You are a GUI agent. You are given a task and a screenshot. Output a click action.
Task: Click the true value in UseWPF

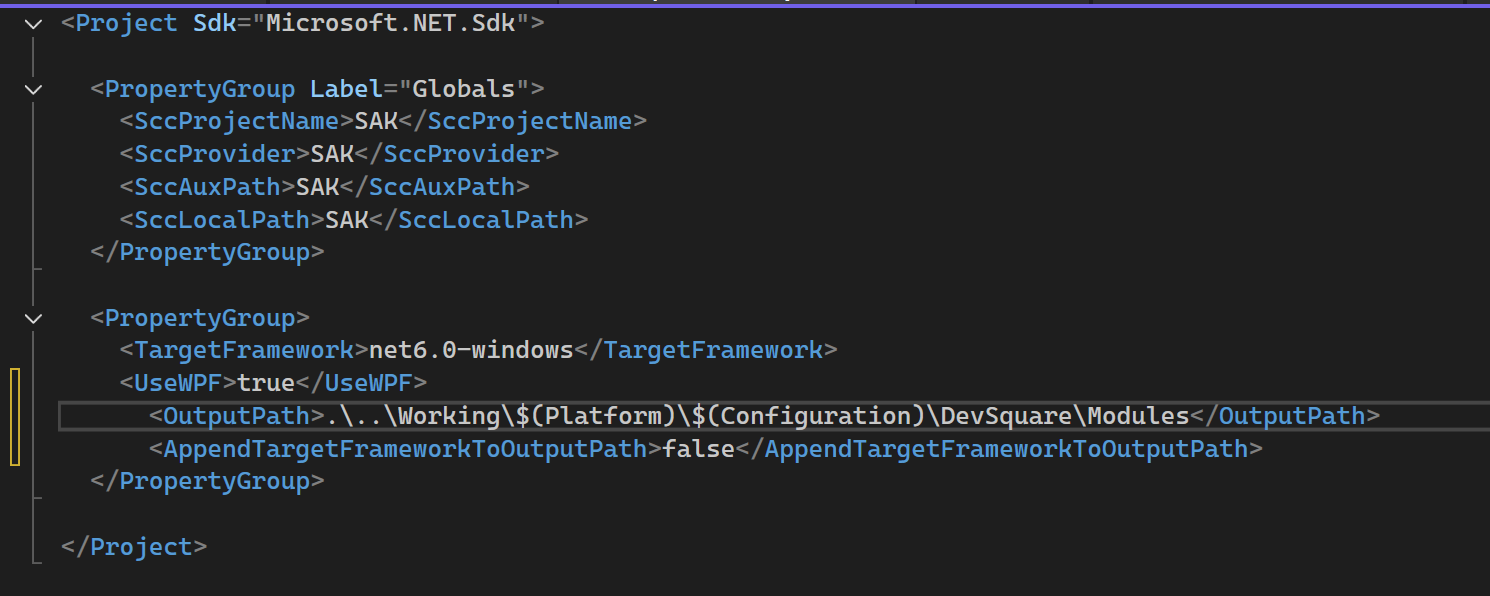266,383
